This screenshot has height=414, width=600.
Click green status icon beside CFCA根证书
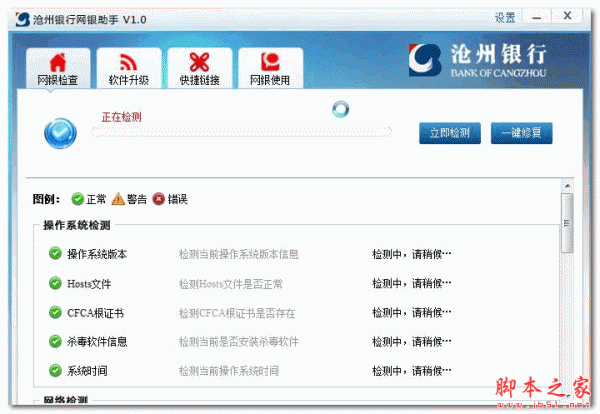coord(55,313)
